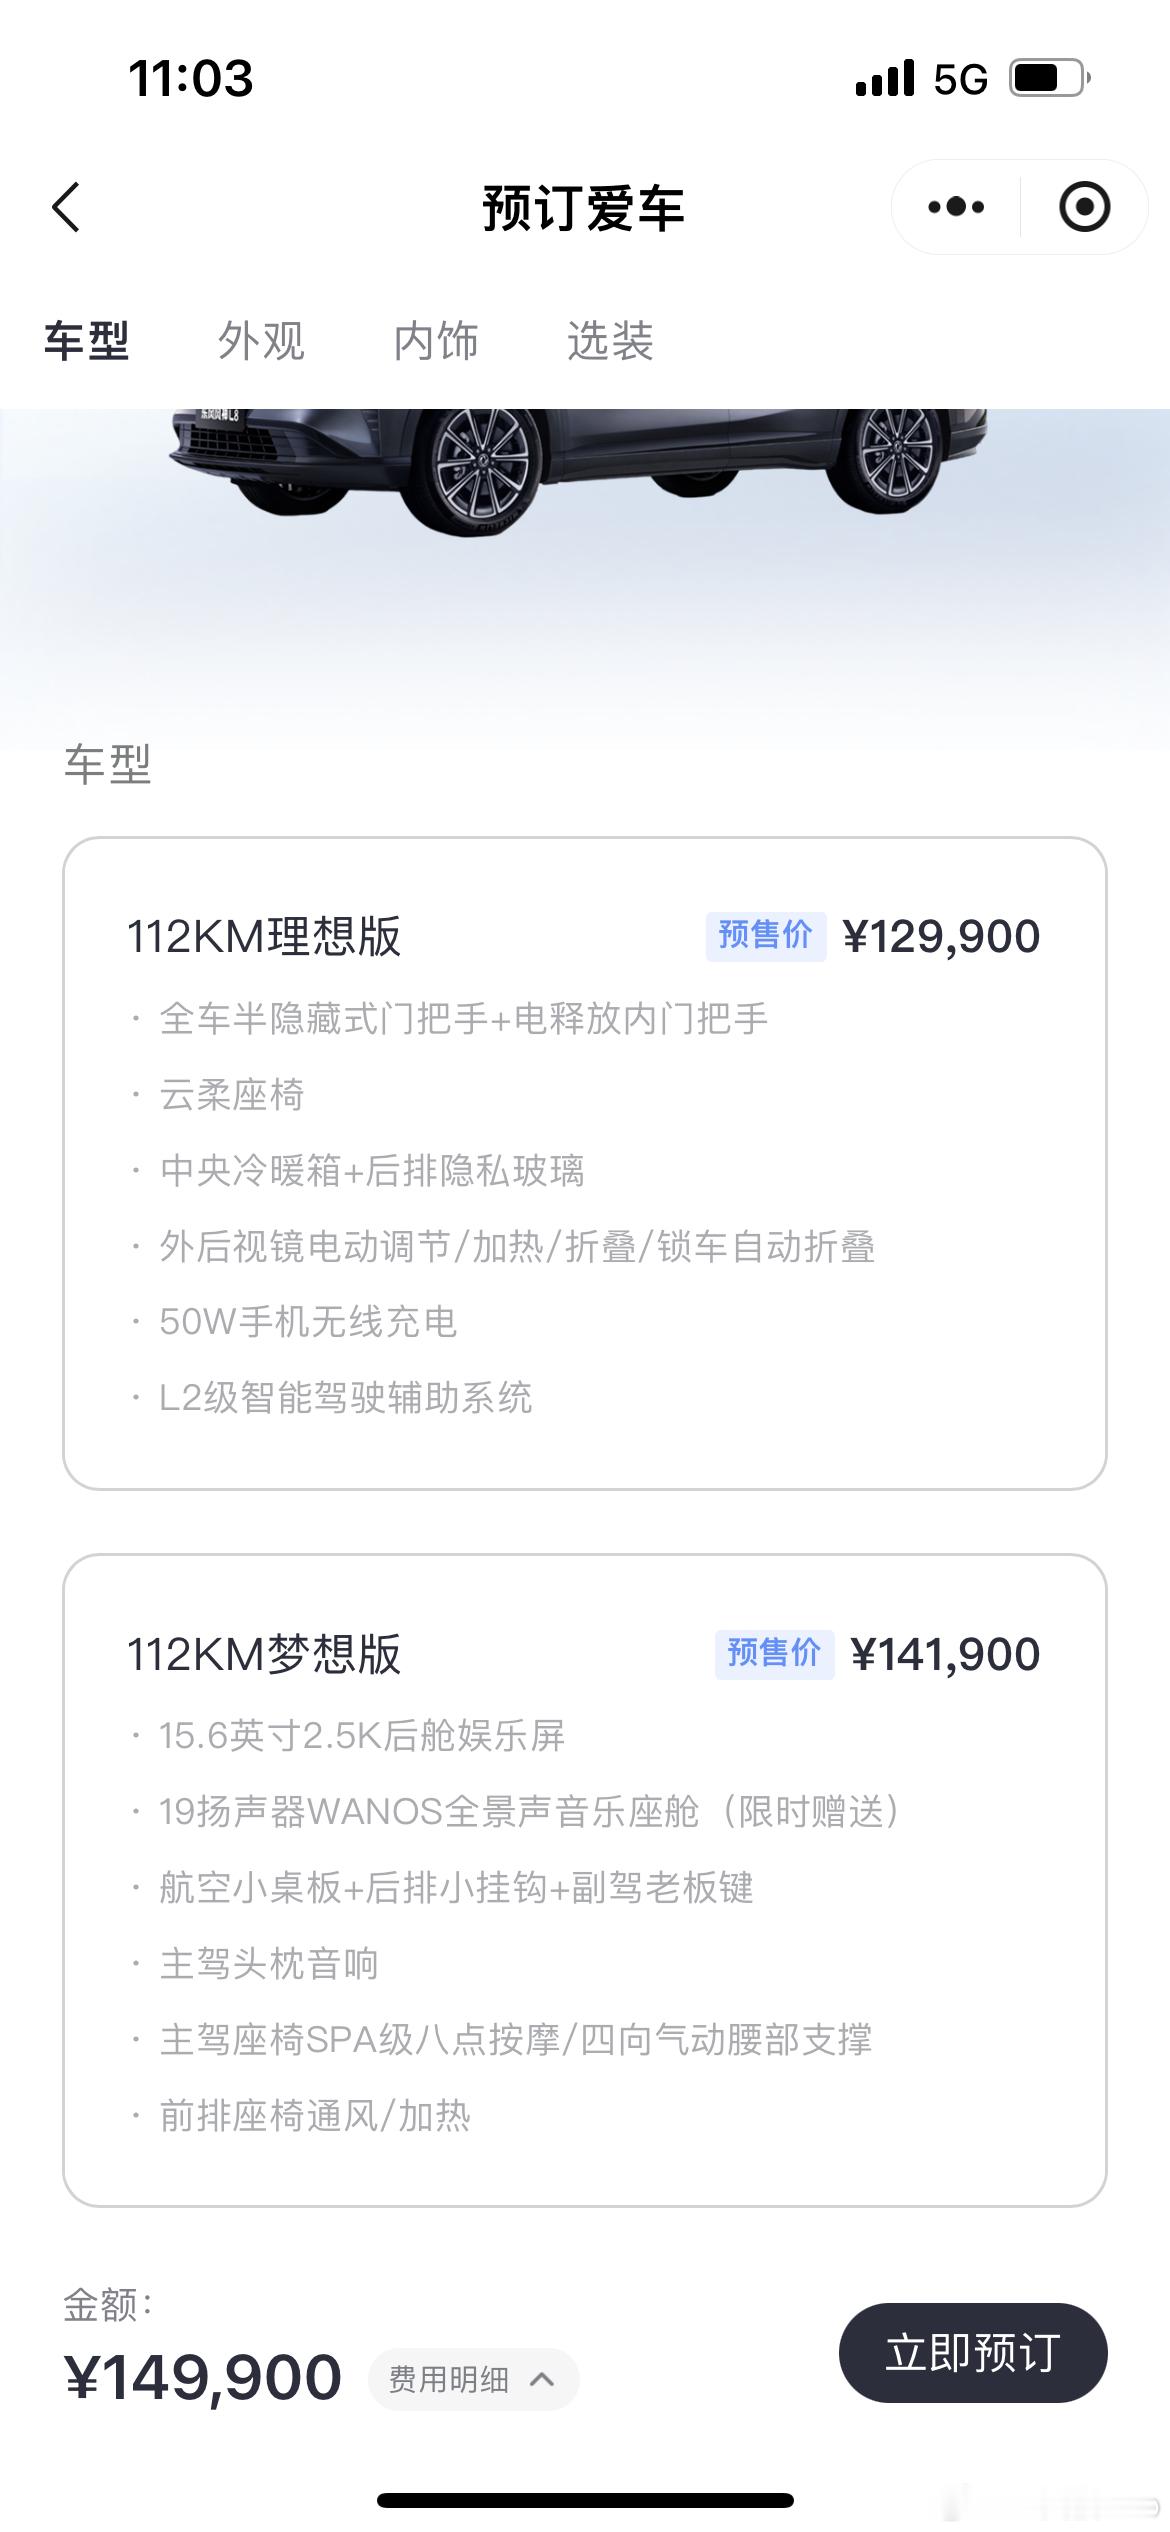The image size is (1170, 2532).
Task: Open the three-dot mini program menu
Action: [x=956, y=207]
